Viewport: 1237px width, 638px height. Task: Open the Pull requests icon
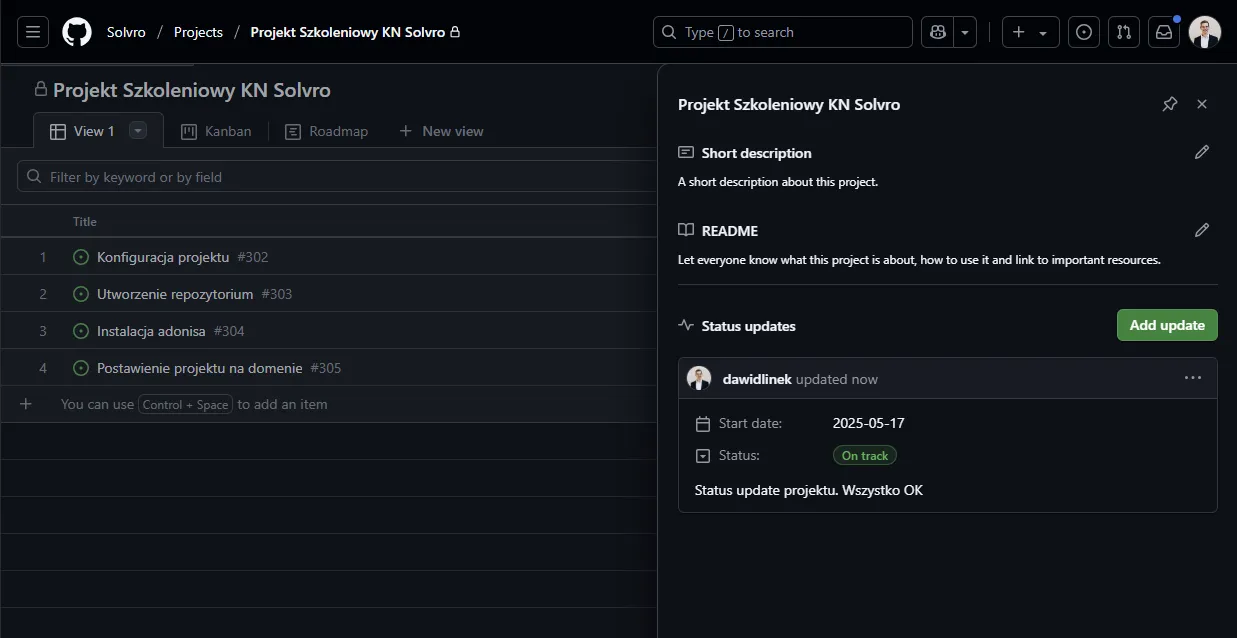1124,32
